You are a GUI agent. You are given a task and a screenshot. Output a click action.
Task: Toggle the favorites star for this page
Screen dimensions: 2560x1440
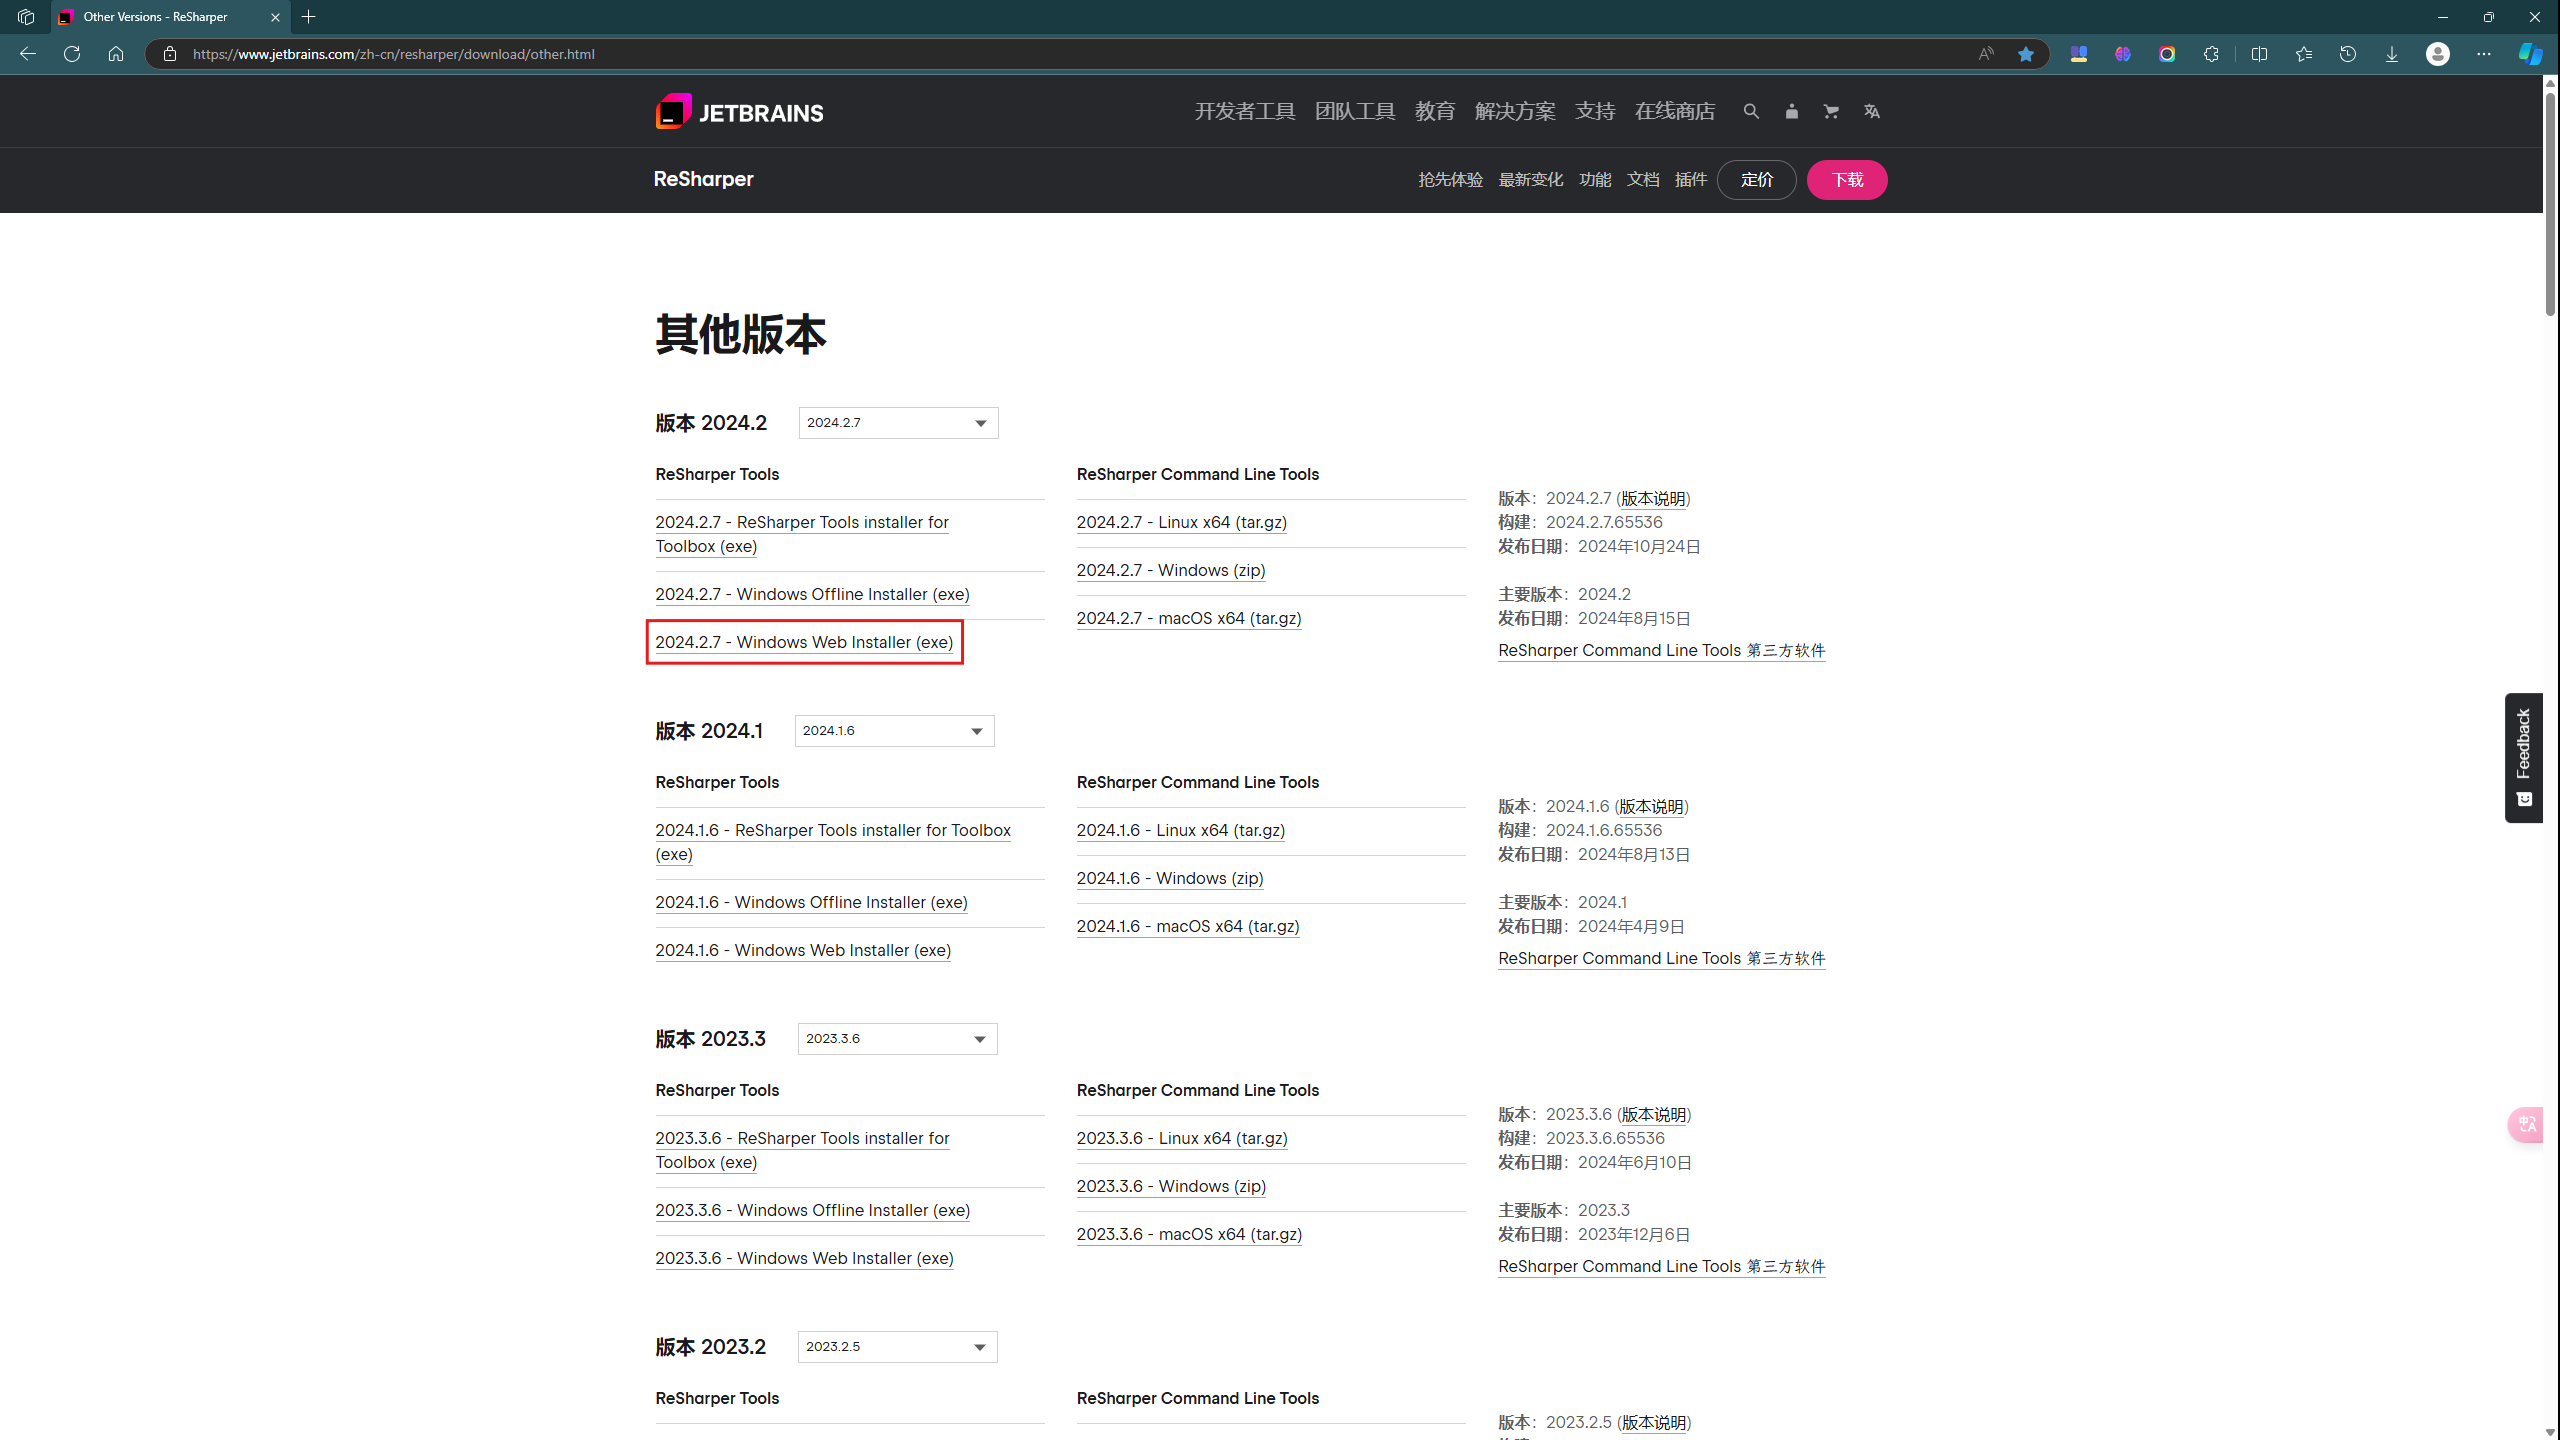click(2026, 54)
